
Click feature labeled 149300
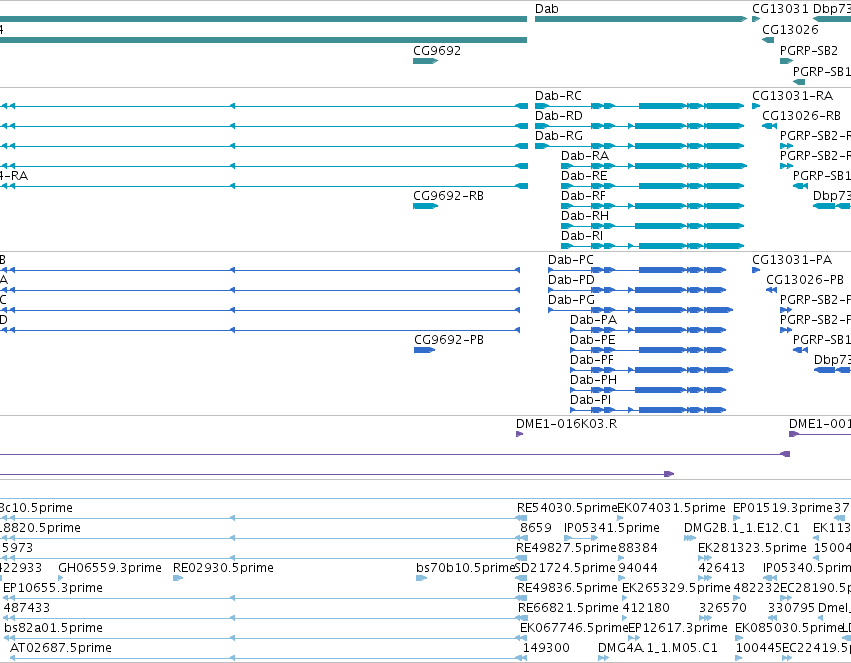coord(546,648)
